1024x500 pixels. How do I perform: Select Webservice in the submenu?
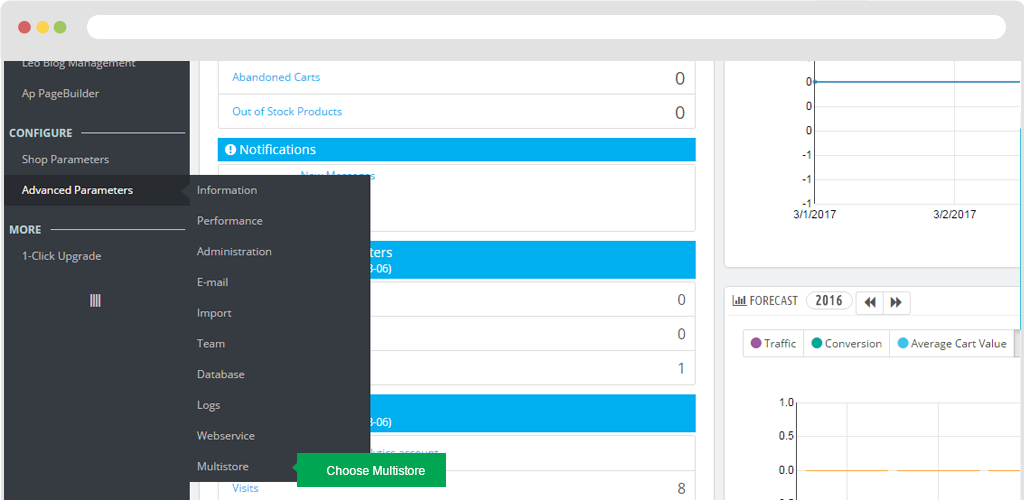[x=226, y=436]
